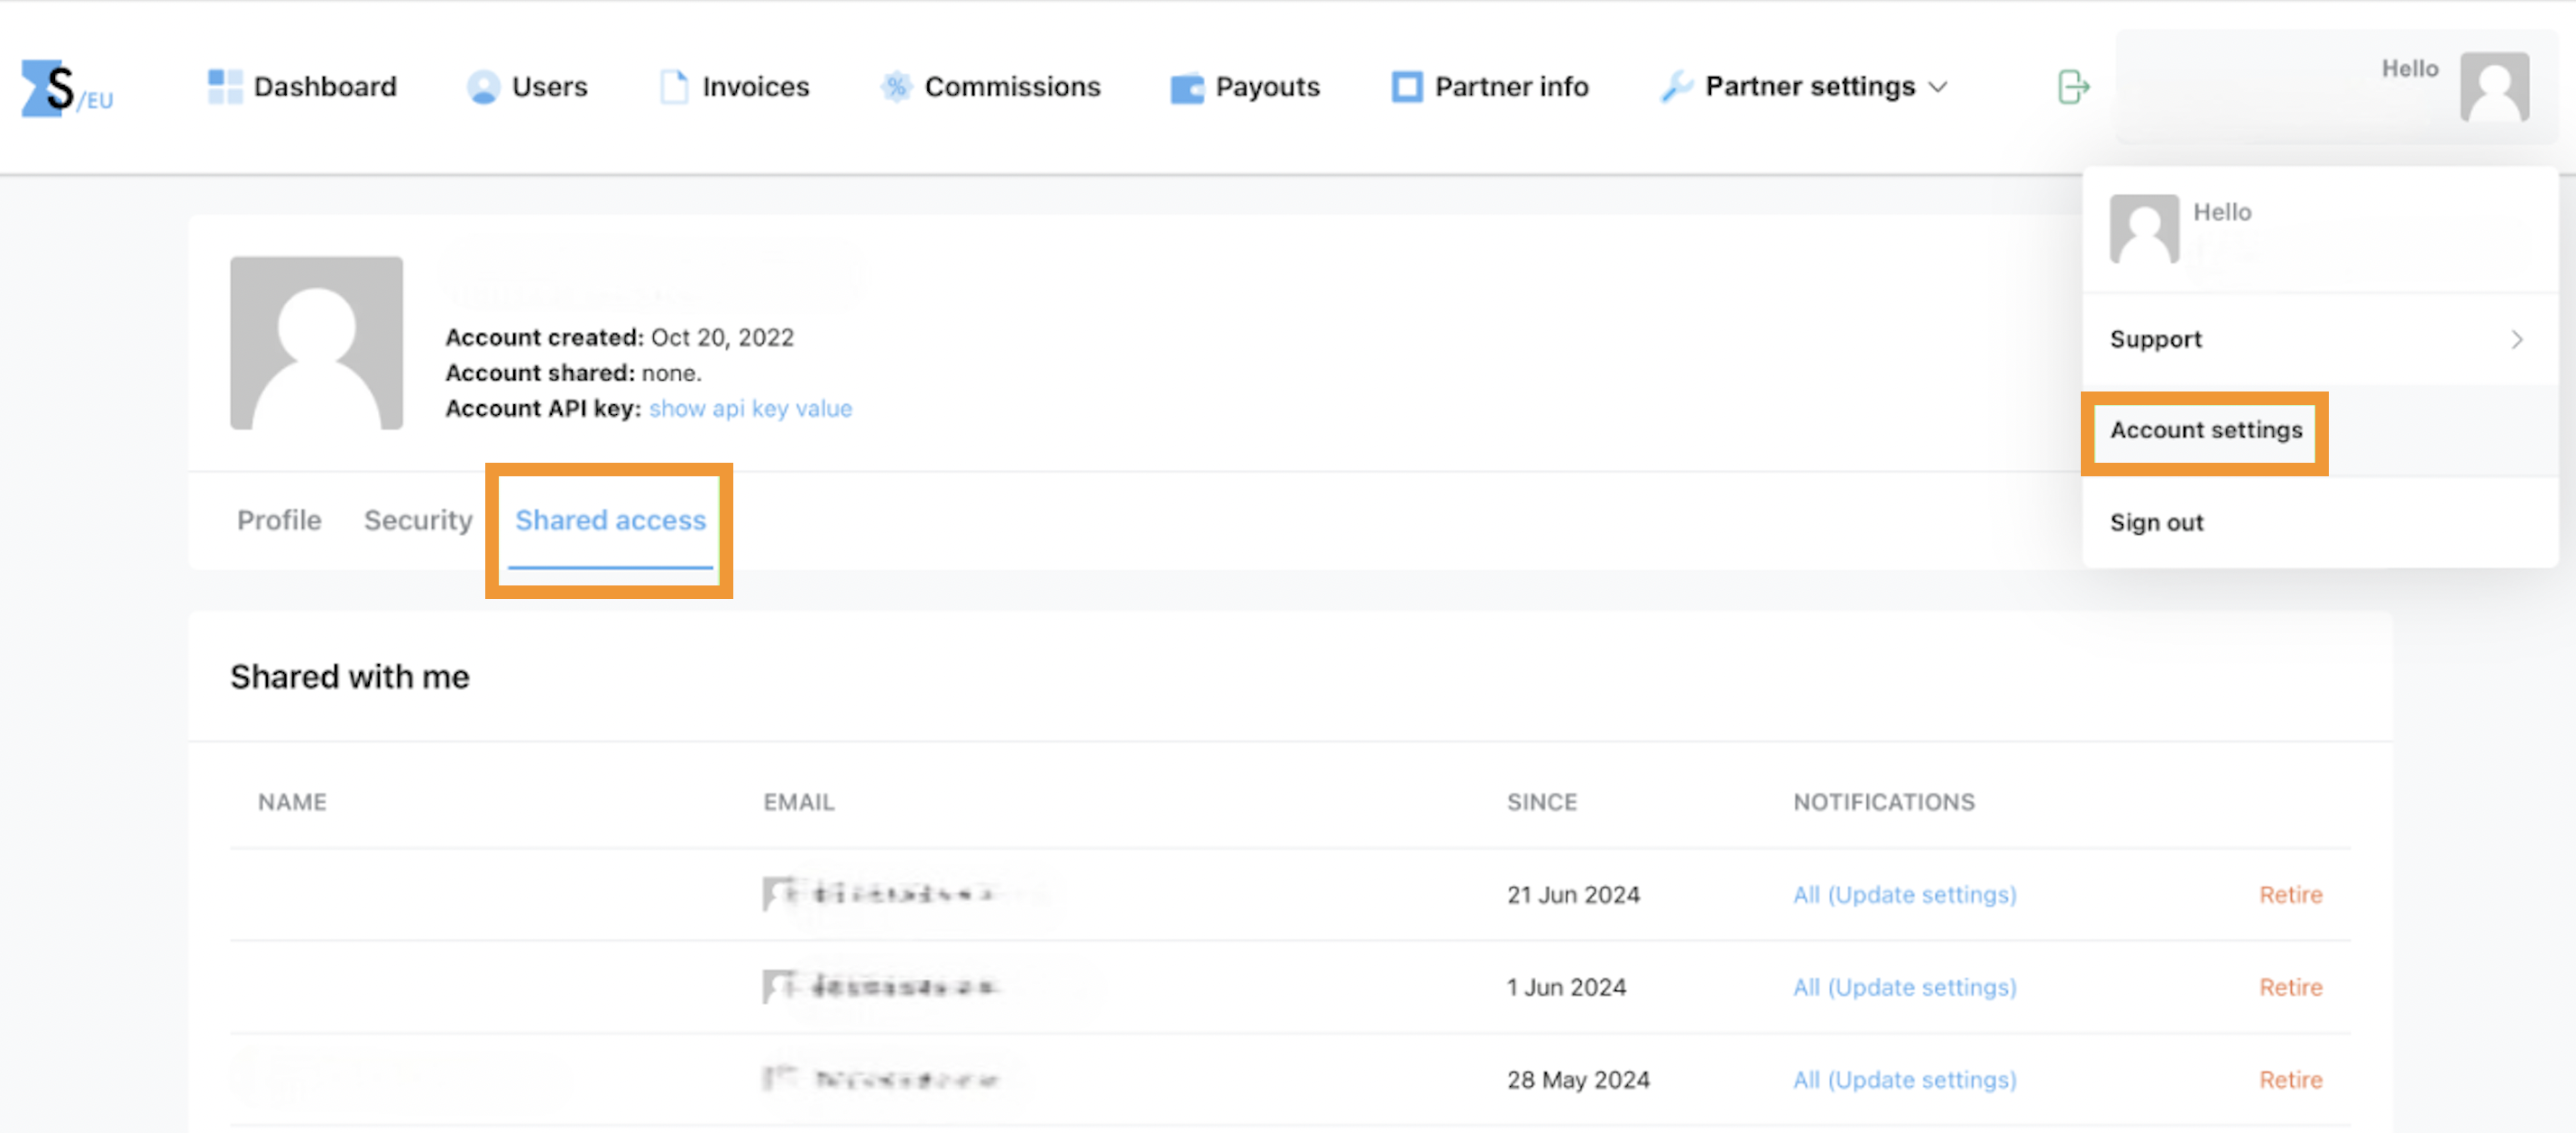Click the green sign-out arrow icon

(2073, 87)
